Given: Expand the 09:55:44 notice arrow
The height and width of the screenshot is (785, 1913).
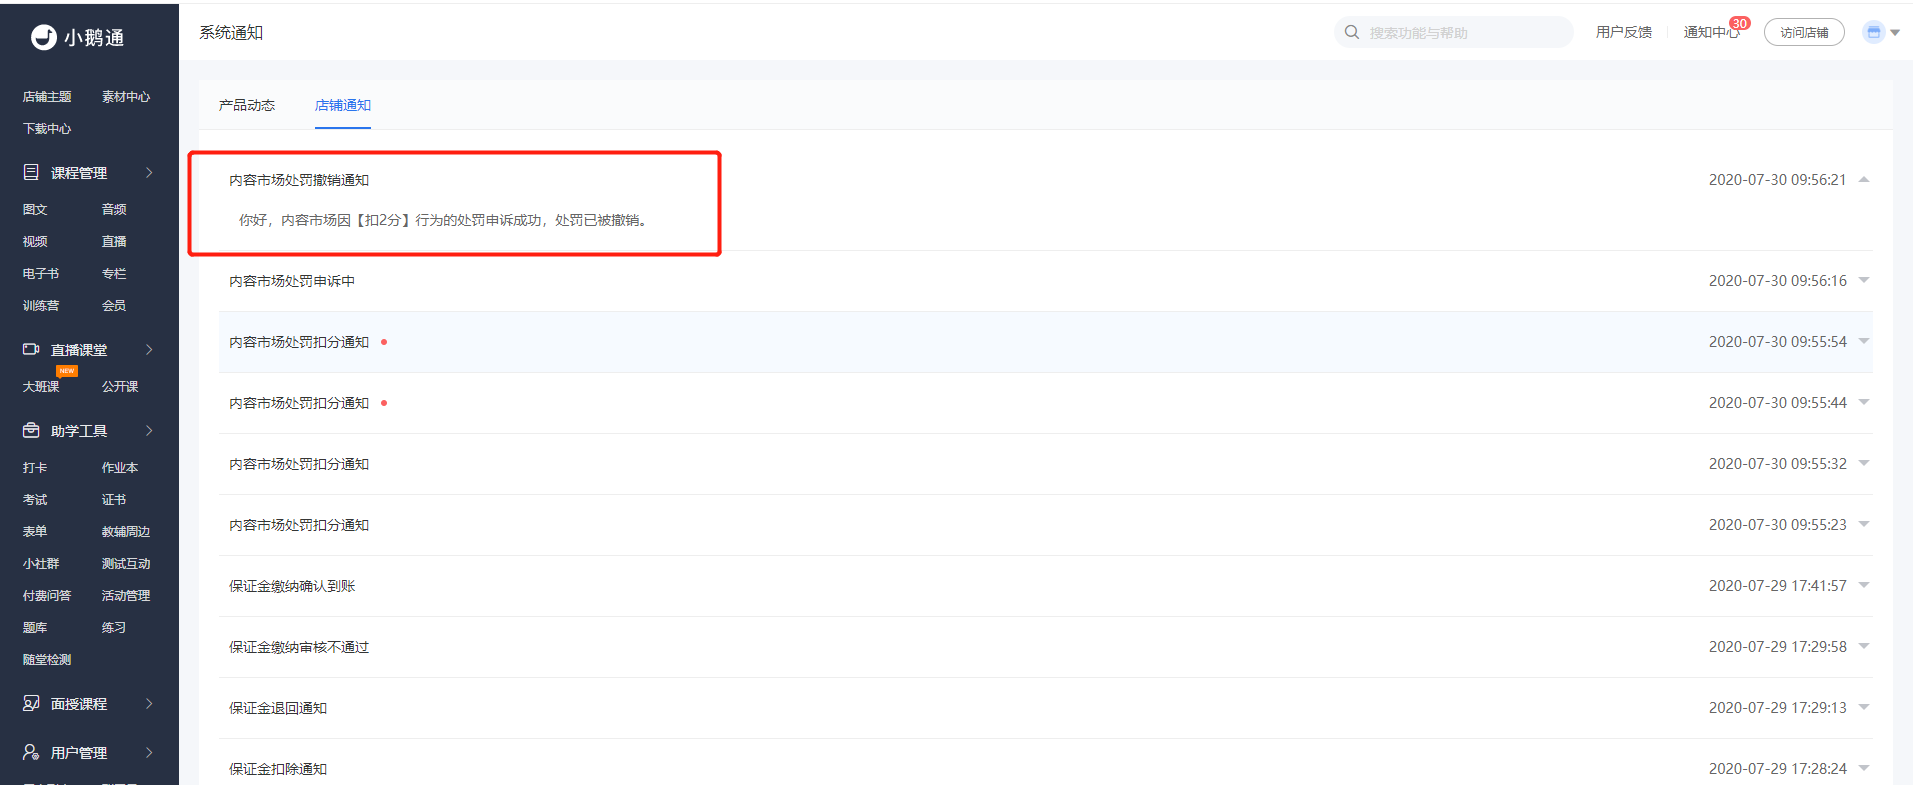Looking at the screenshot, I should (1864, 402).
